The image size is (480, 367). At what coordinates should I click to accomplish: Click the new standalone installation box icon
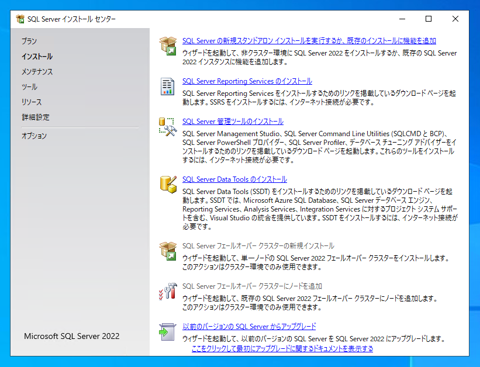pos(168,46)
